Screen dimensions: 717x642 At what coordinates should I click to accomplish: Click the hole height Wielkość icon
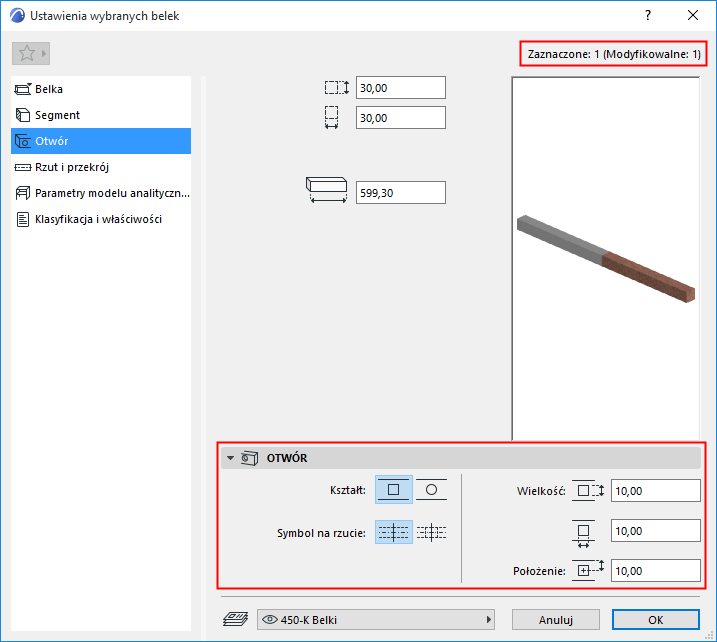coord(588,491)
